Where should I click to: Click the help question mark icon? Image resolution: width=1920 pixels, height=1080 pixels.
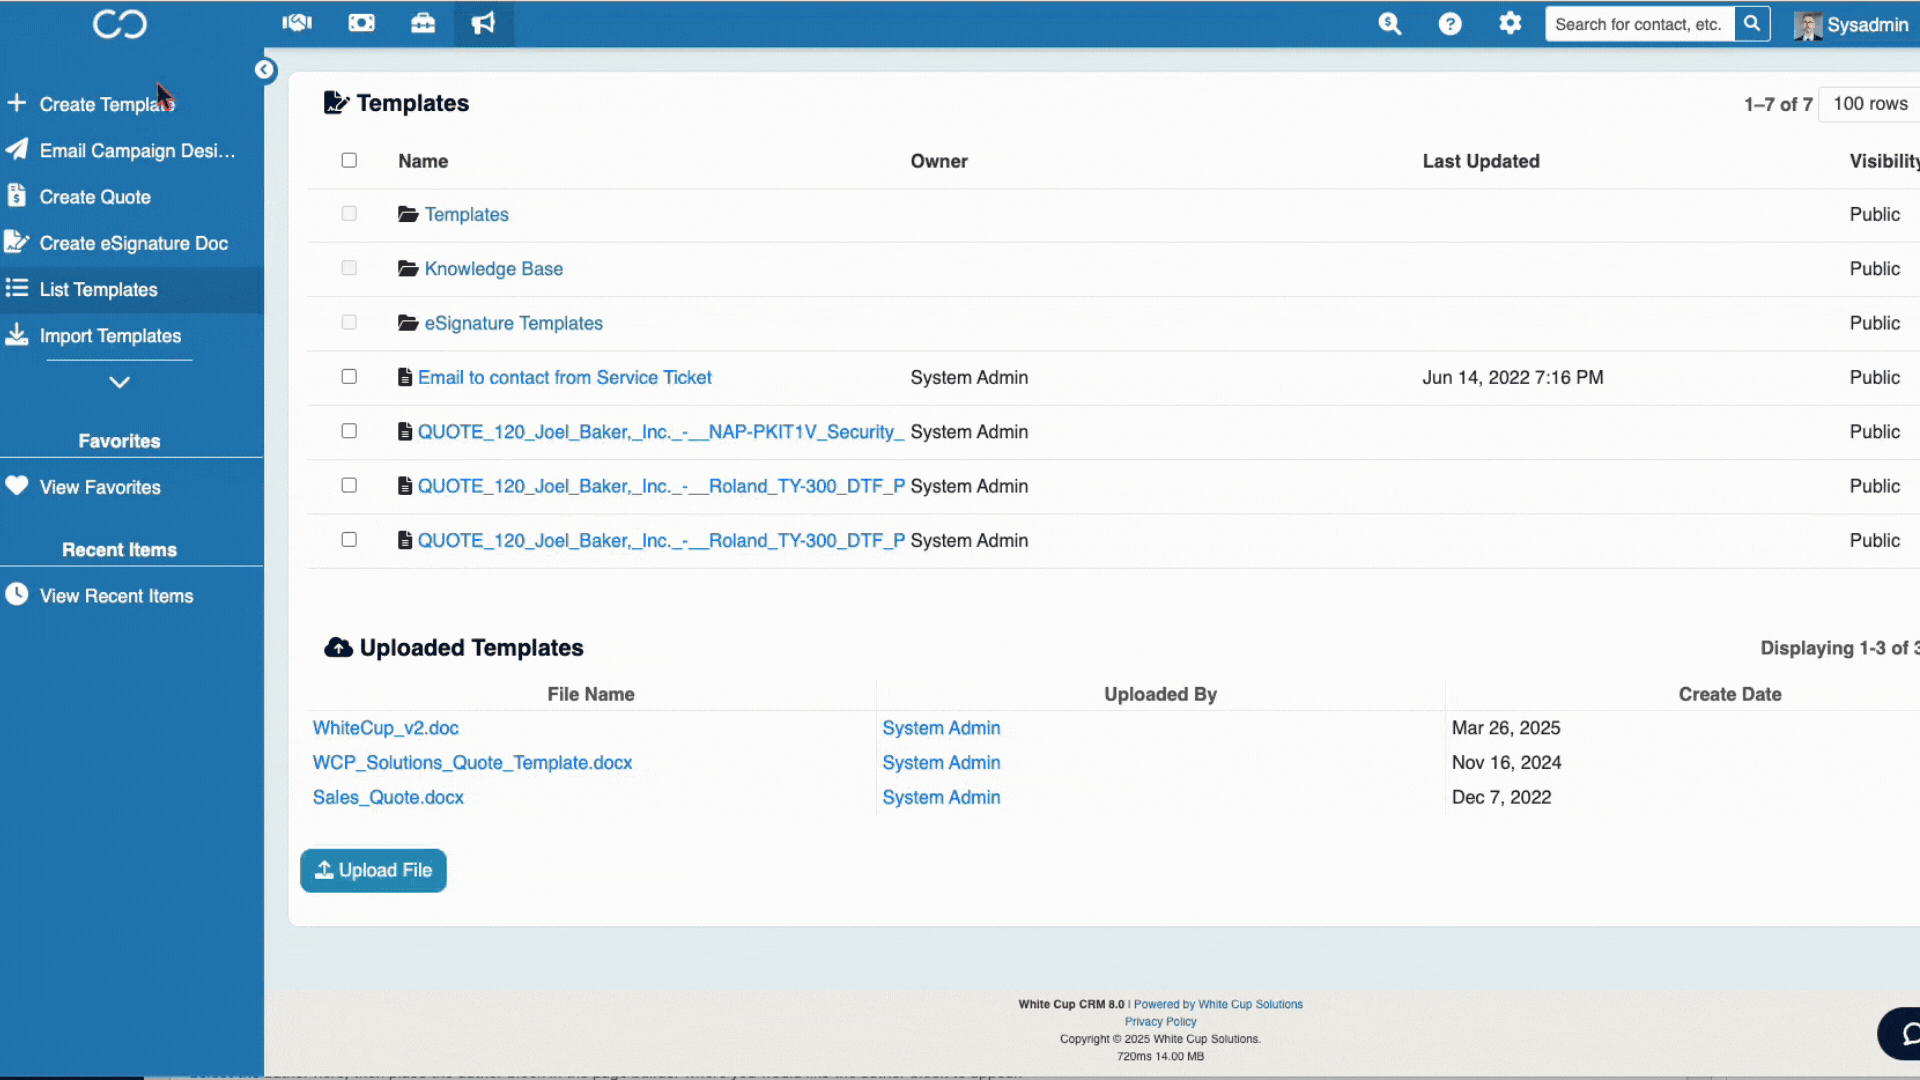[1450, 24]
